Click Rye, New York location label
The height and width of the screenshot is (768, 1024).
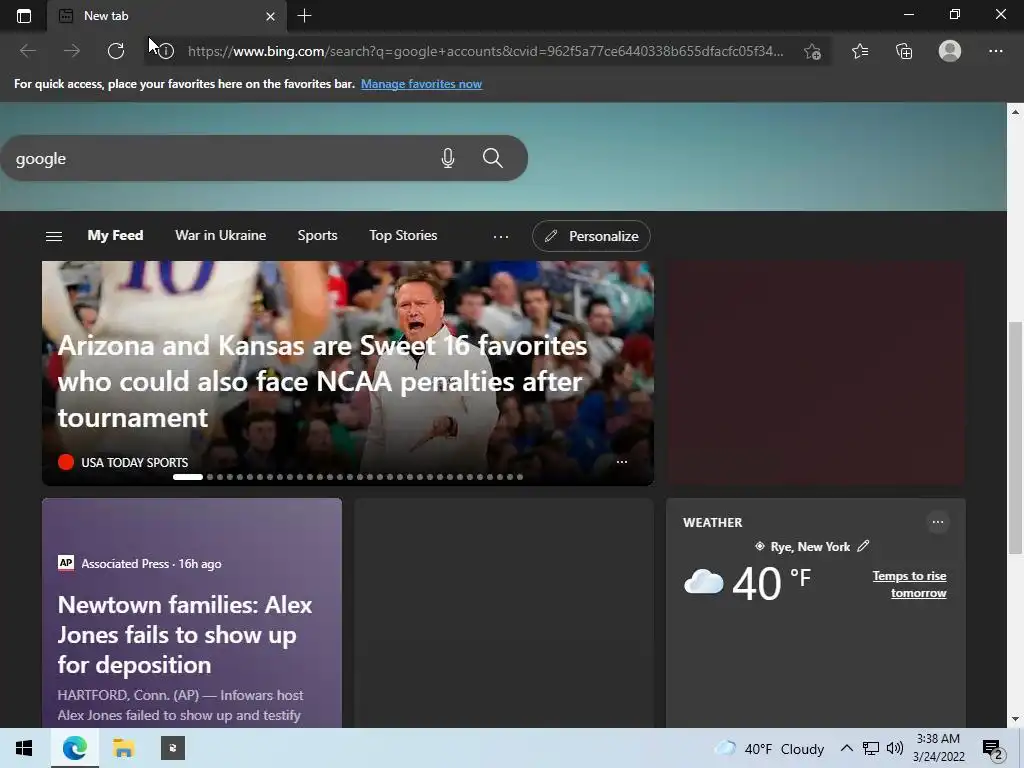tap(810, 547)
